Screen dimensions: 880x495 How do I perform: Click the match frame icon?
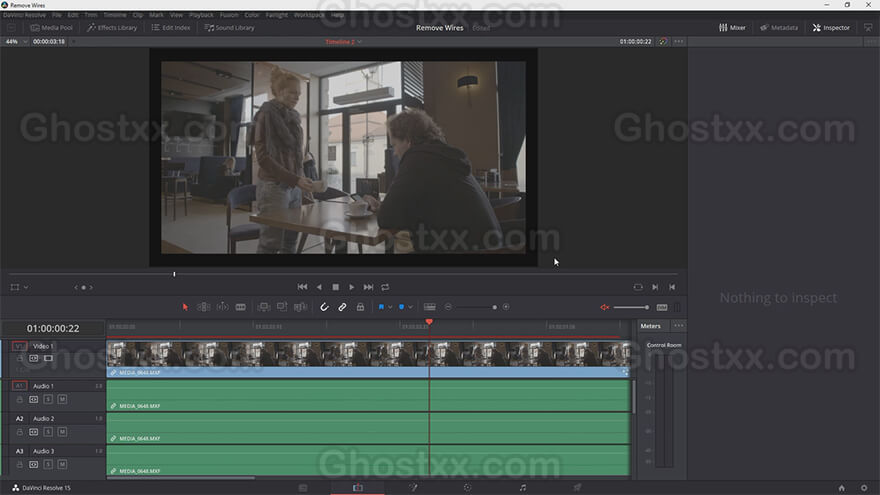[x=638, y=287]
